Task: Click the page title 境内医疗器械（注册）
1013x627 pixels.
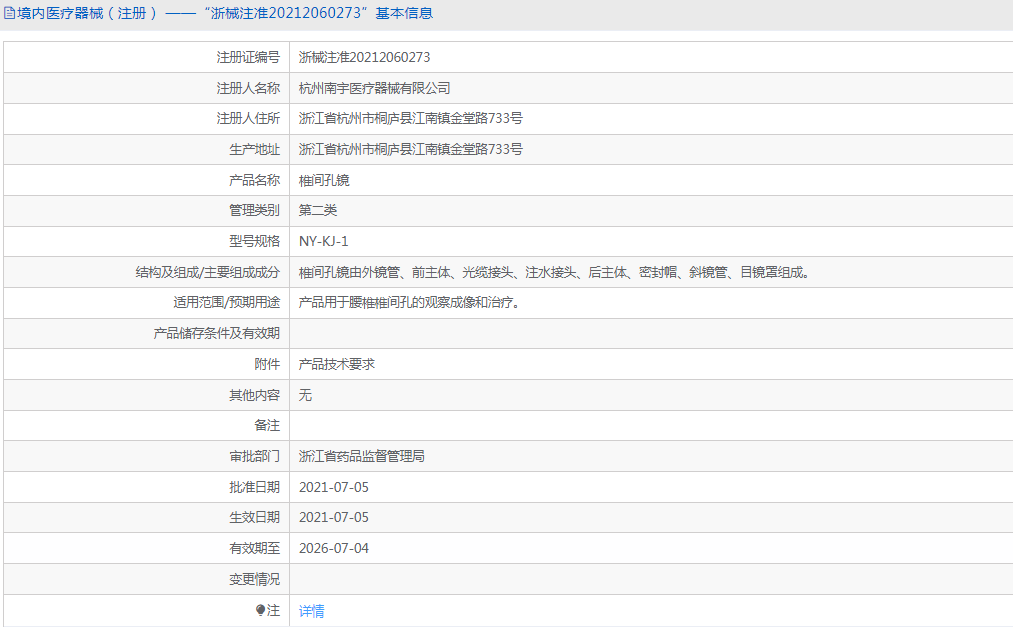Action: (89, 13)
